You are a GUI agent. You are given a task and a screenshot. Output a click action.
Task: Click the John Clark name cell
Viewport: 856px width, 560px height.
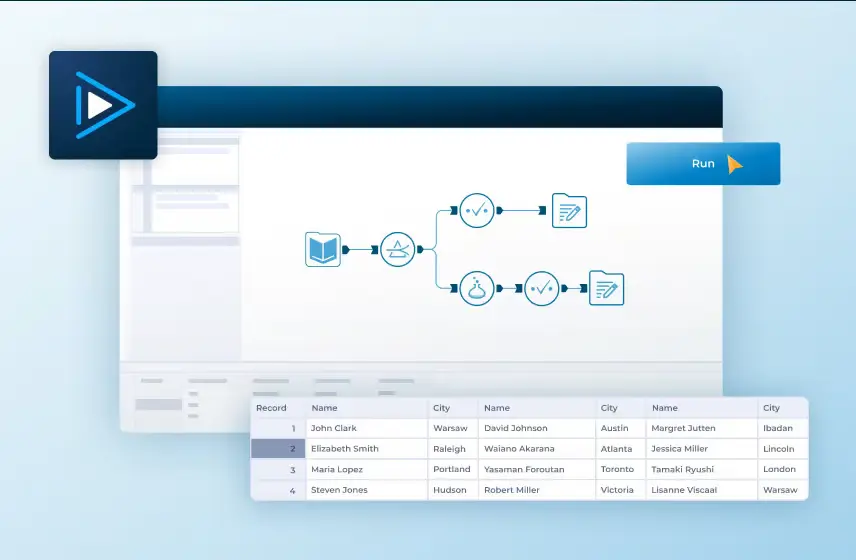click(334, 428)
